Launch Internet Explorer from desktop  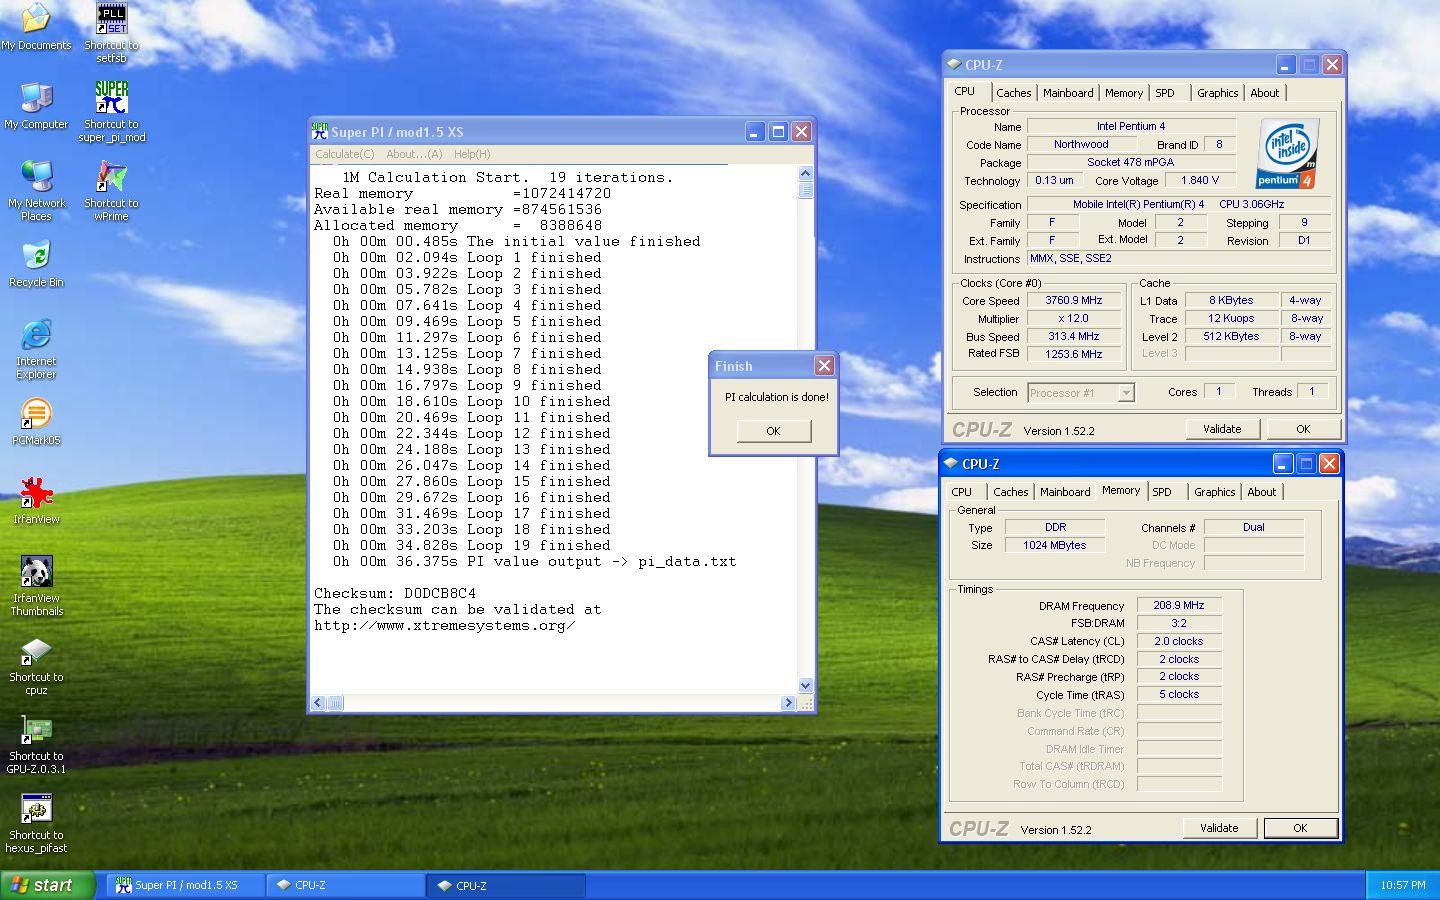pyautogui.click(x=36, y=349)
